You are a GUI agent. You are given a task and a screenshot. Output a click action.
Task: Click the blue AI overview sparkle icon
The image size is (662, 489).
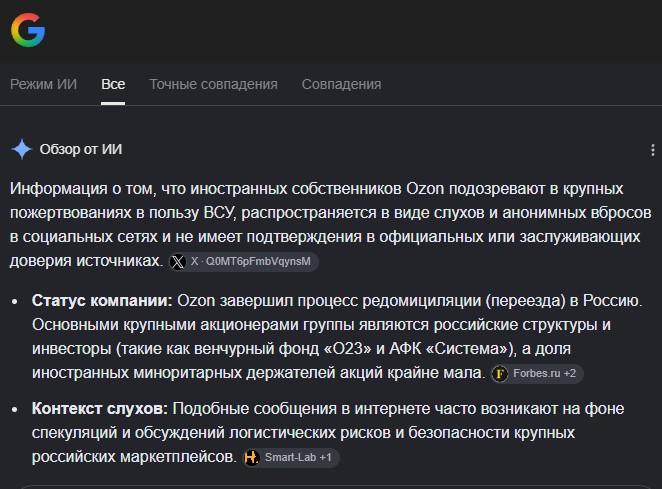tap(22, 149)
